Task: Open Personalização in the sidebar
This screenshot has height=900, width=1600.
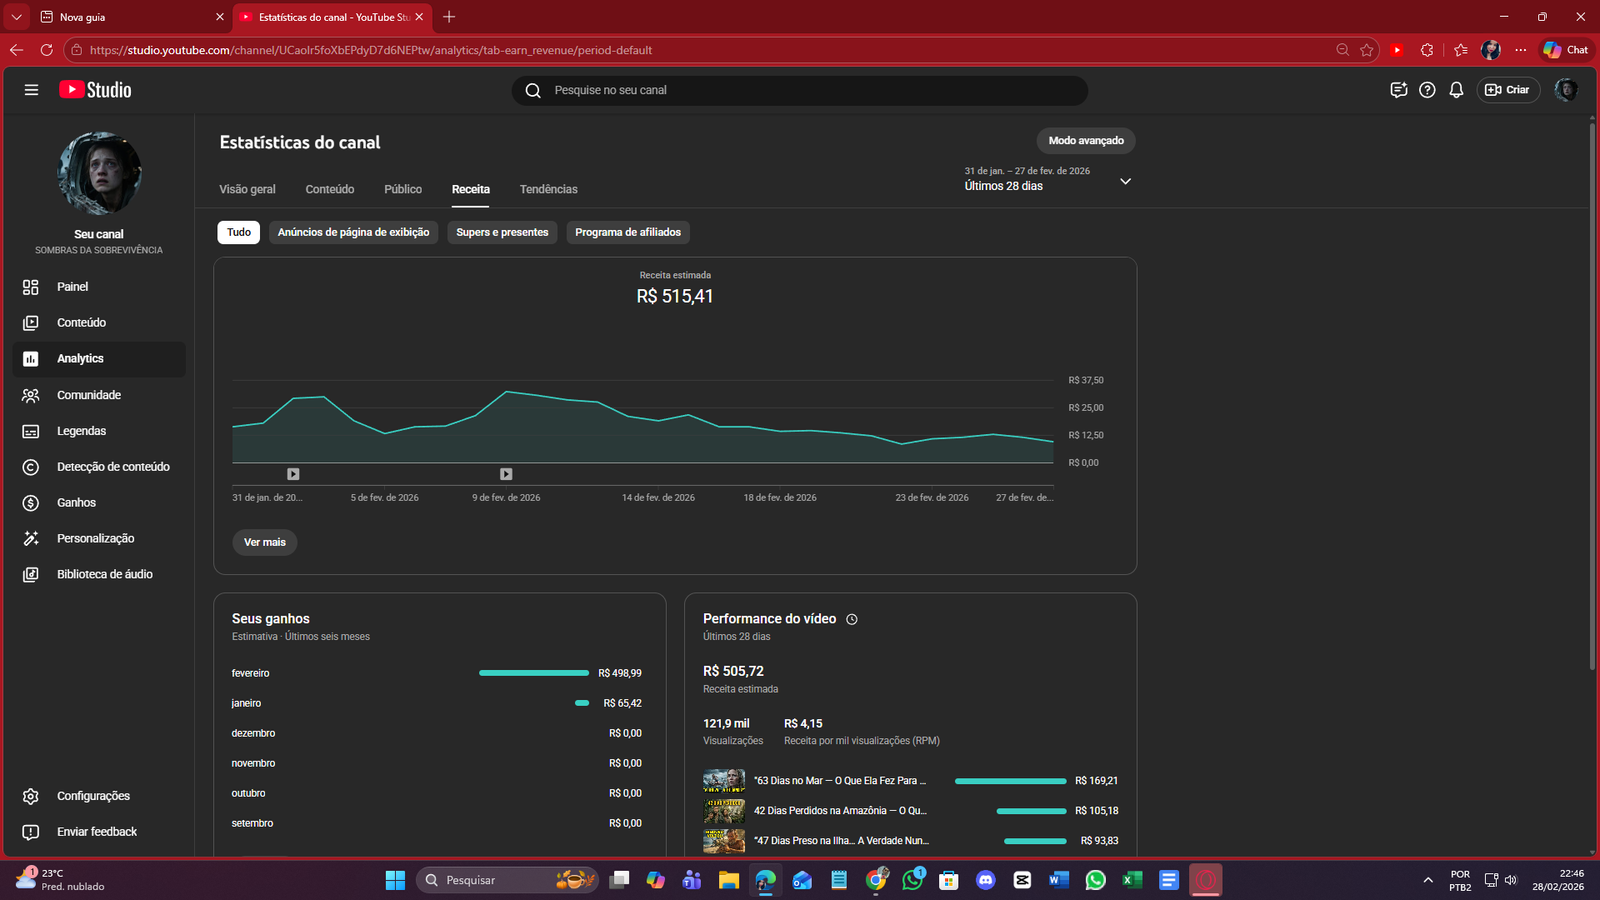Action: coord(95,539)
